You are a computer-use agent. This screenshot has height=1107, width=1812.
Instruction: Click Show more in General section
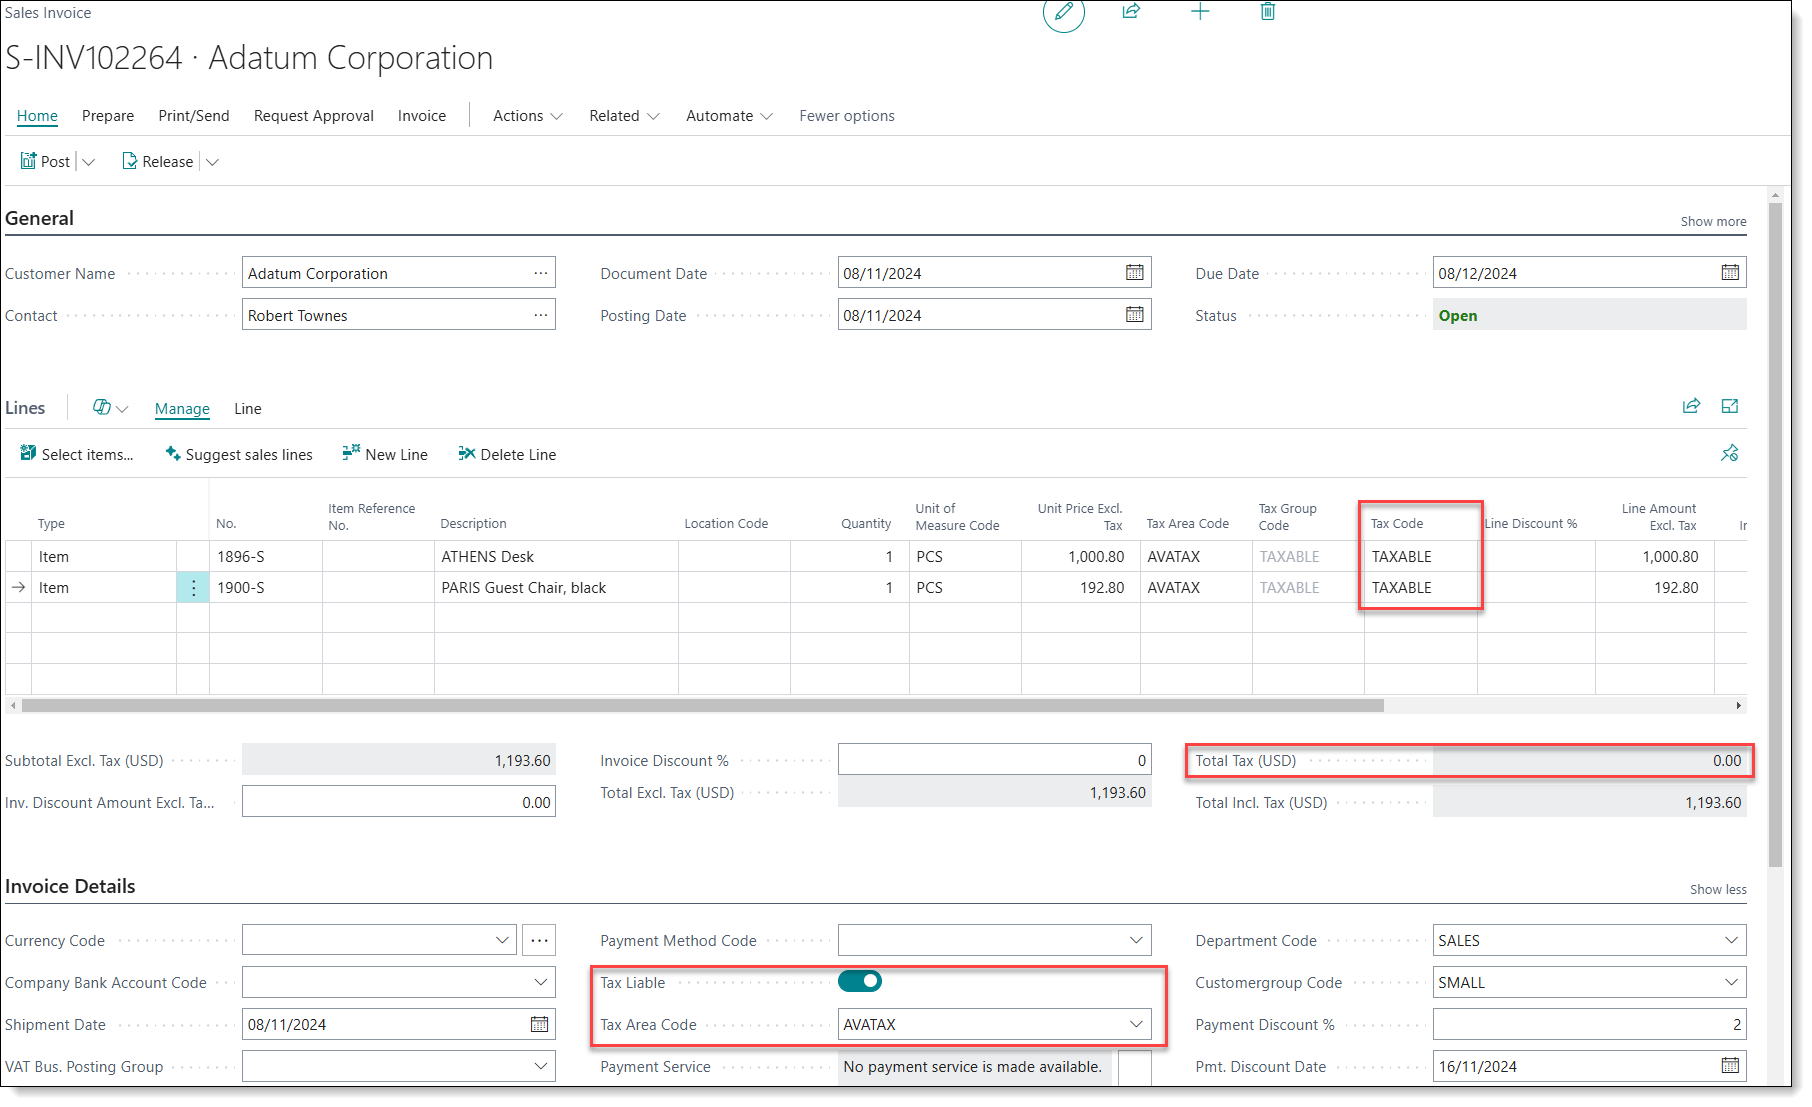pos(1712,222)
